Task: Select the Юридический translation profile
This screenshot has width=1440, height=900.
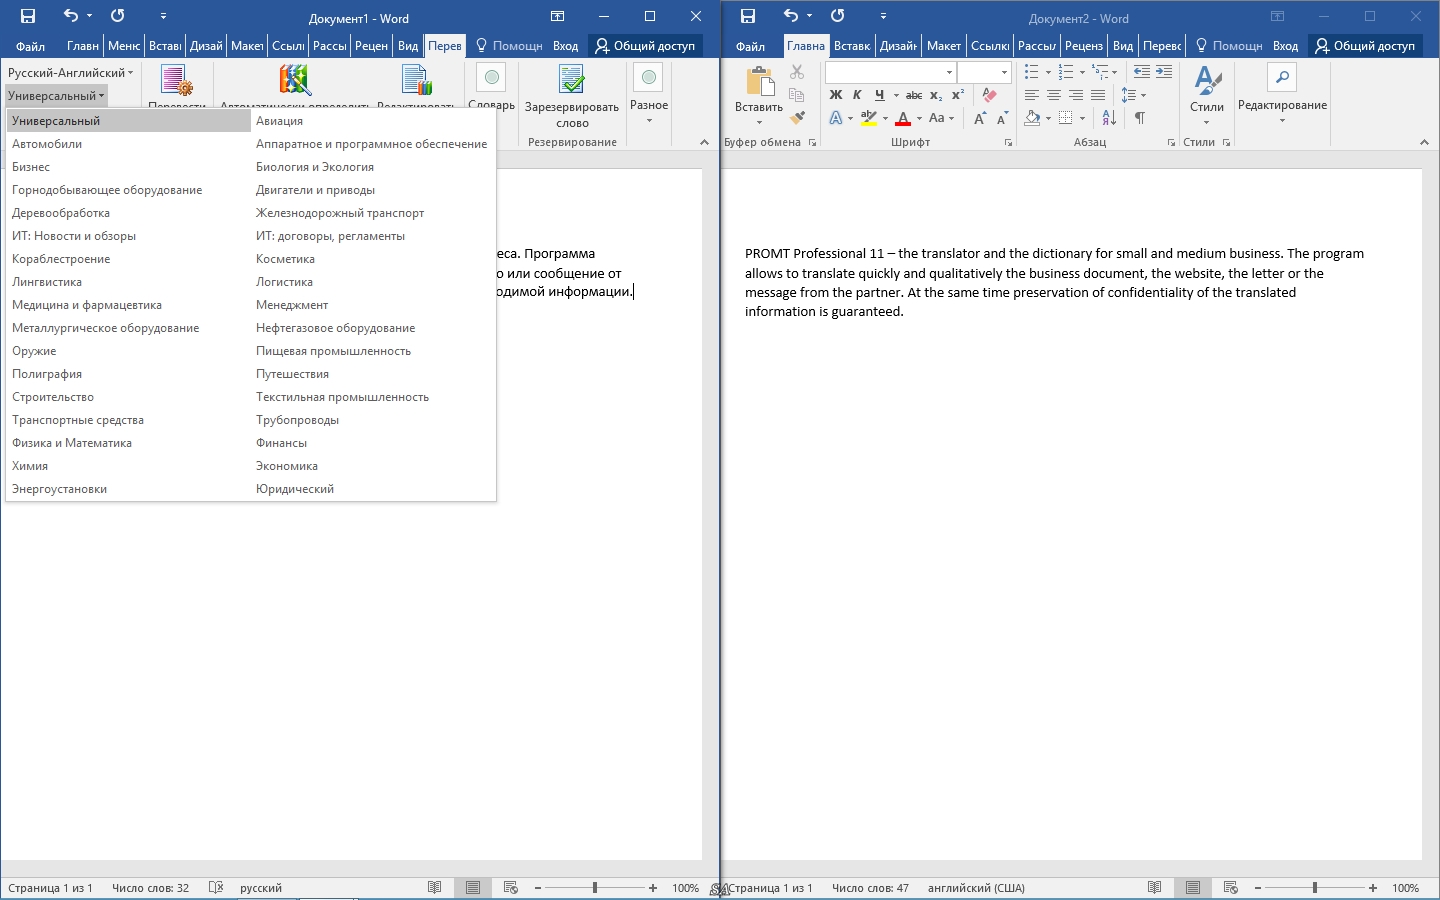Action: pyautogui.click(x=295, y=489)
